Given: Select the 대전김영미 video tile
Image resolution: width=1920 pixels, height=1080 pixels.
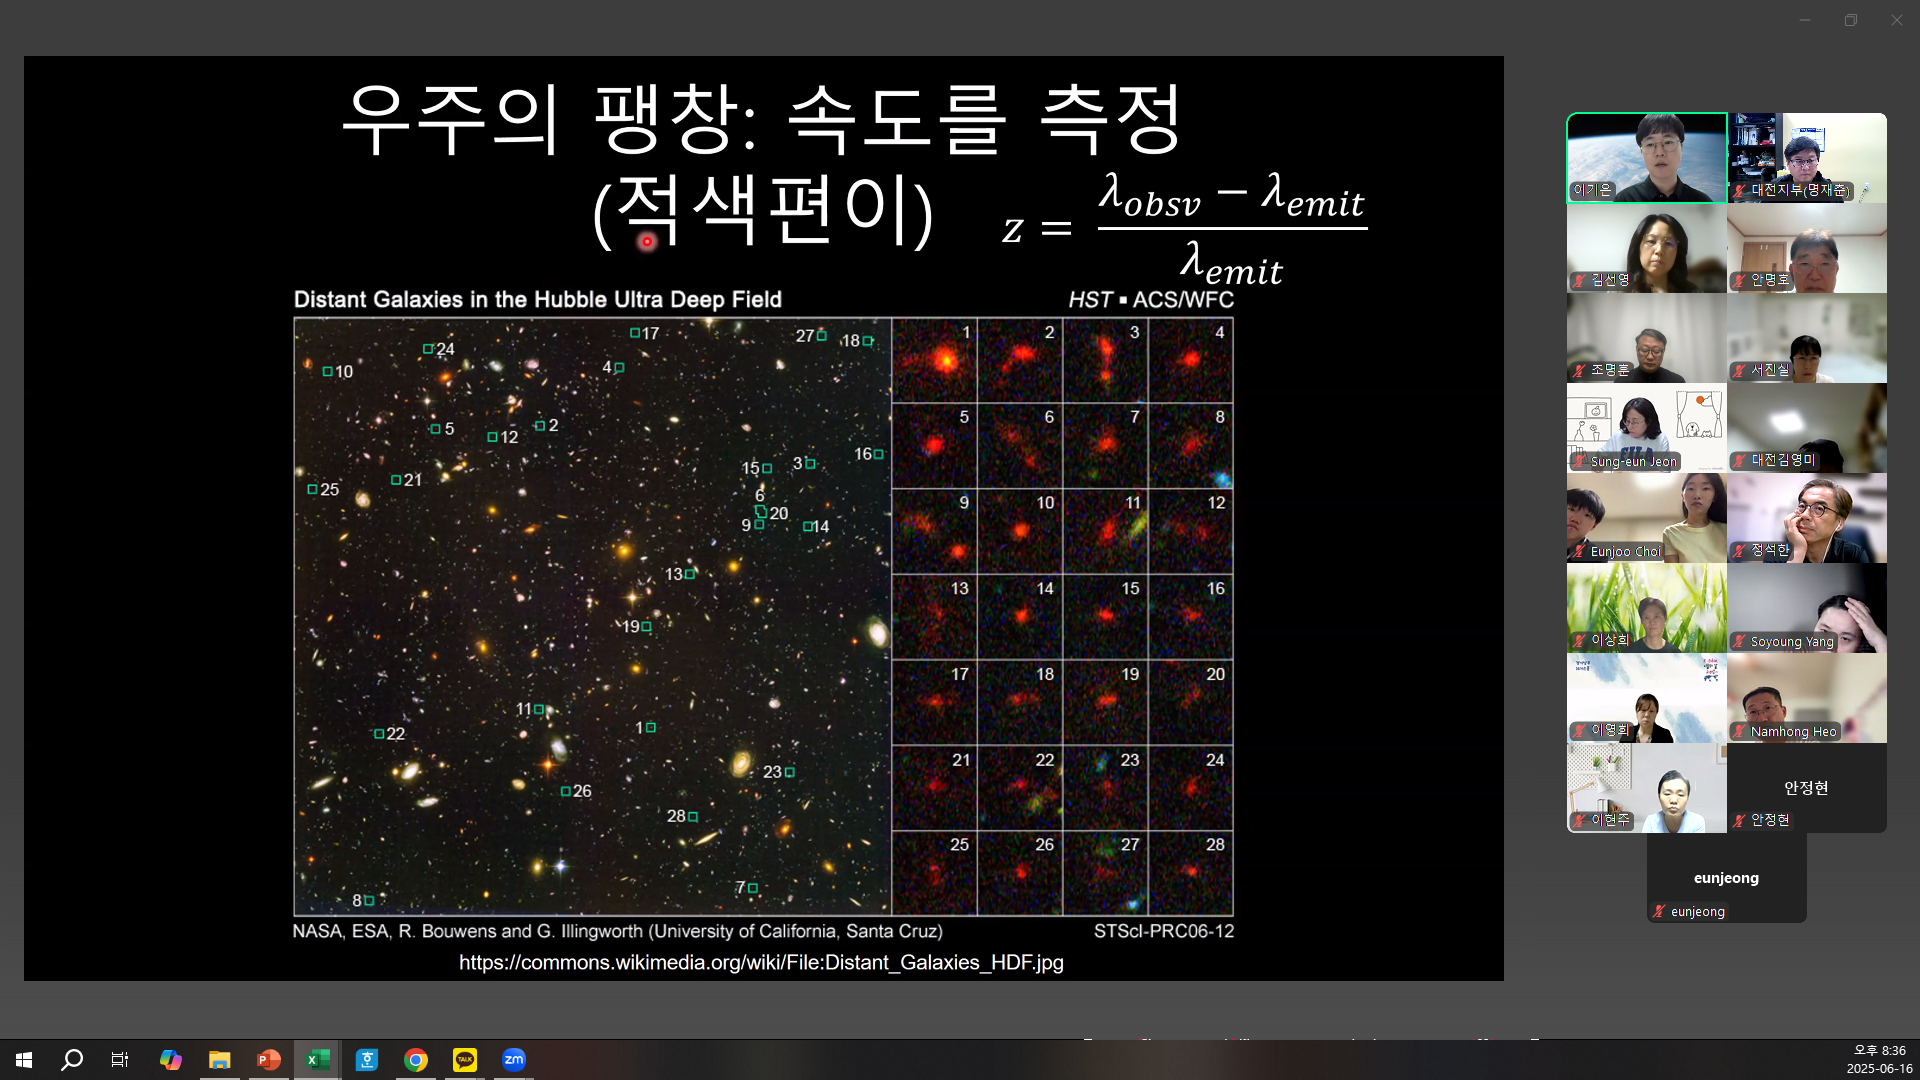Looking at the screenshot, I should tap(1807, 428).
